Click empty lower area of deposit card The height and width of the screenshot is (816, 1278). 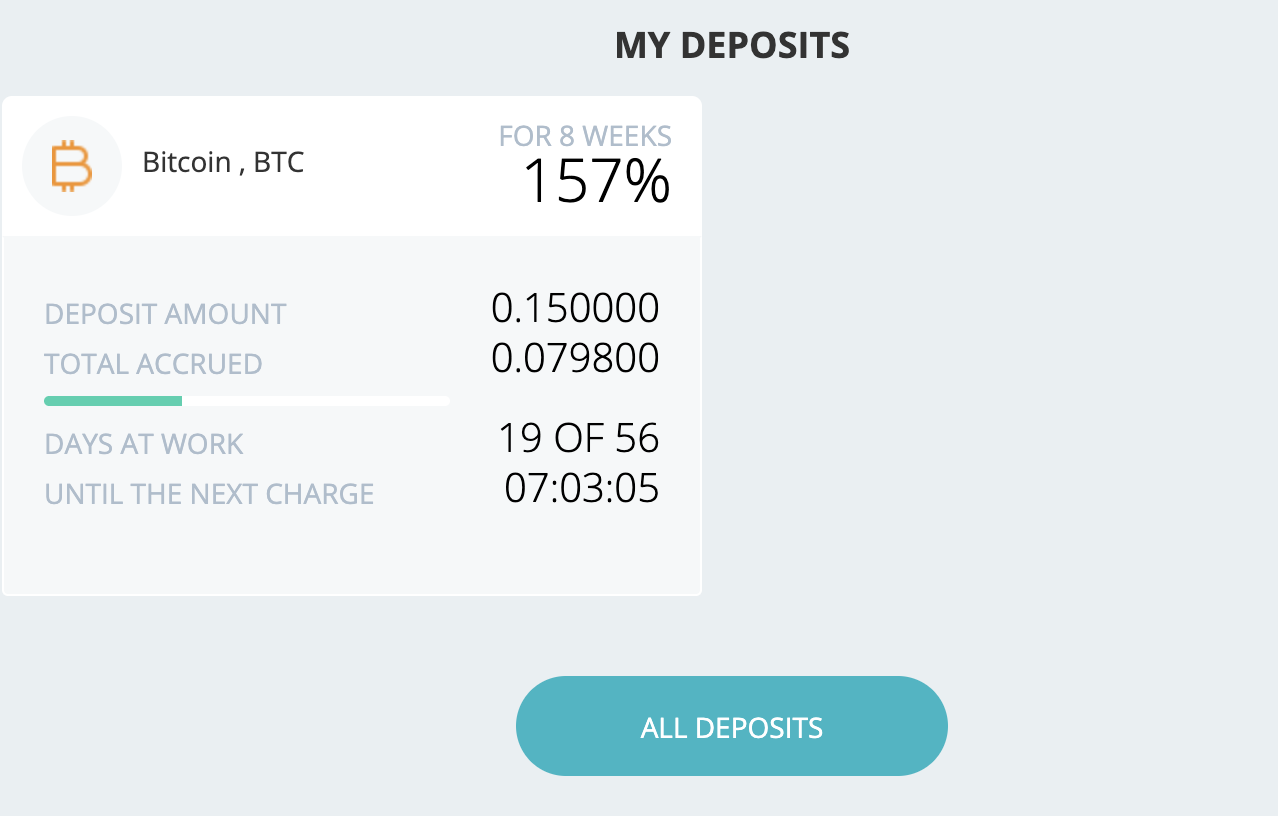point(352,553)
